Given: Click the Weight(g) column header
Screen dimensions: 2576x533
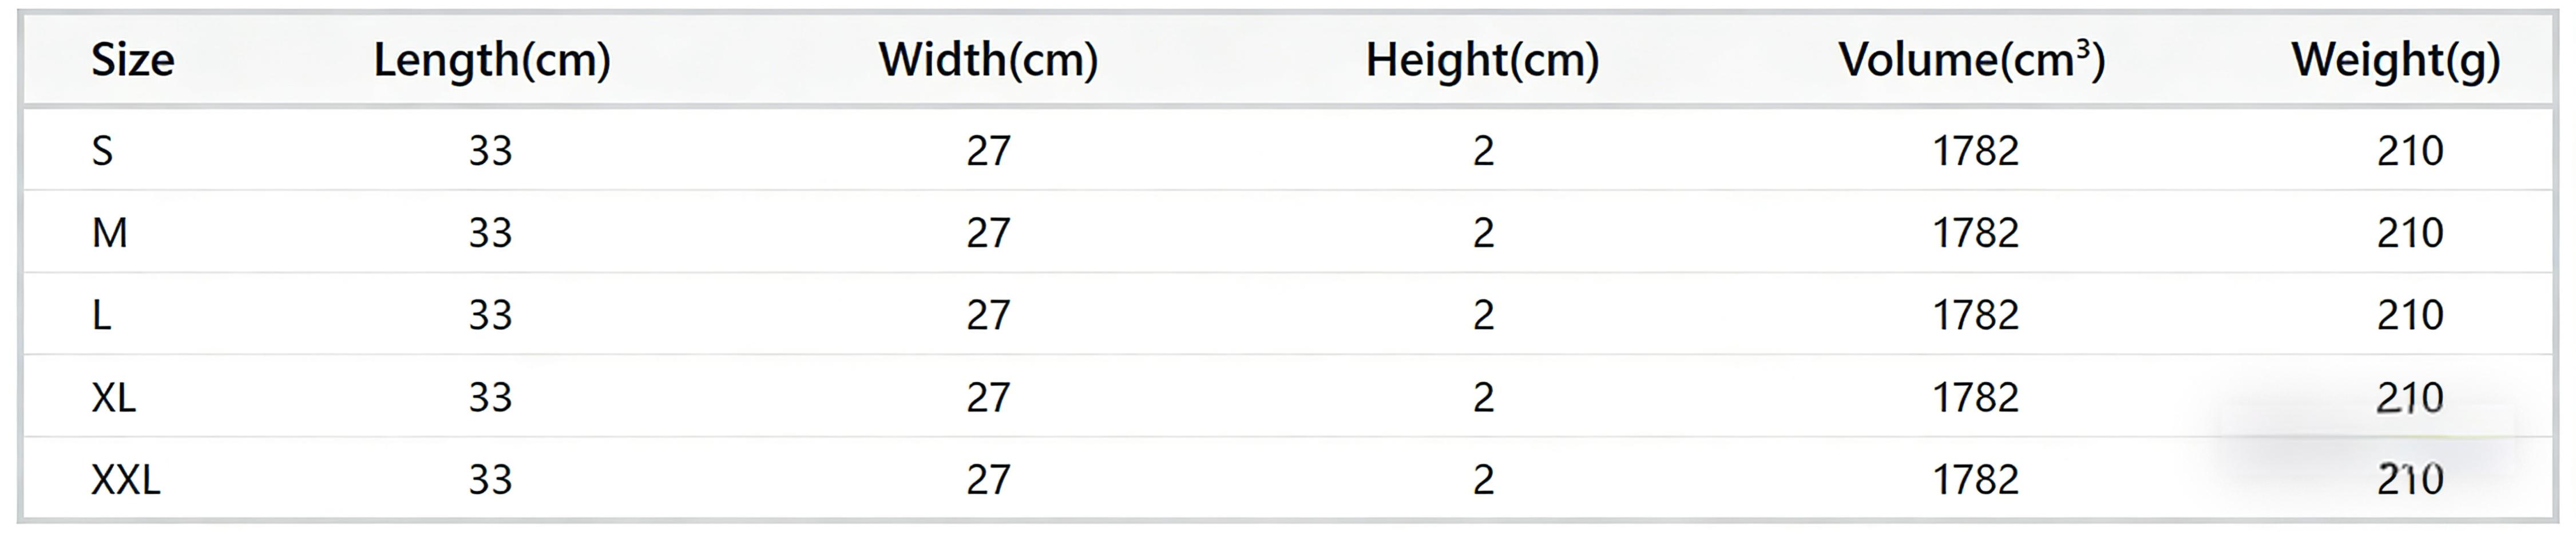Looking at the screenshot, I should point(2396,60).
